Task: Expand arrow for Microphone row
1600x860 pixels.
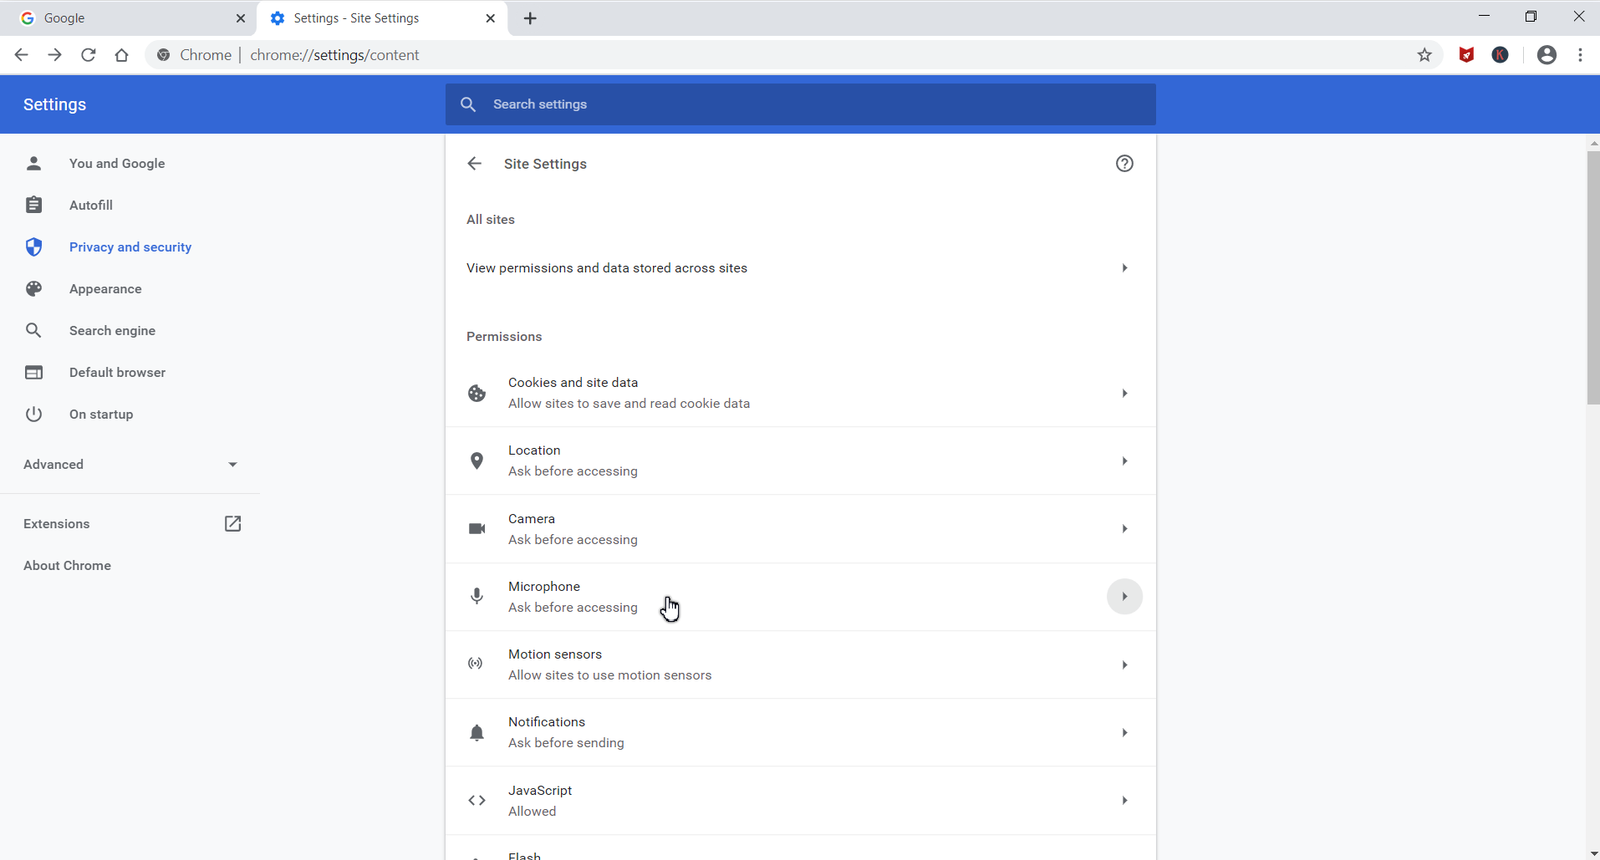Action: (x=1125, y=597)
